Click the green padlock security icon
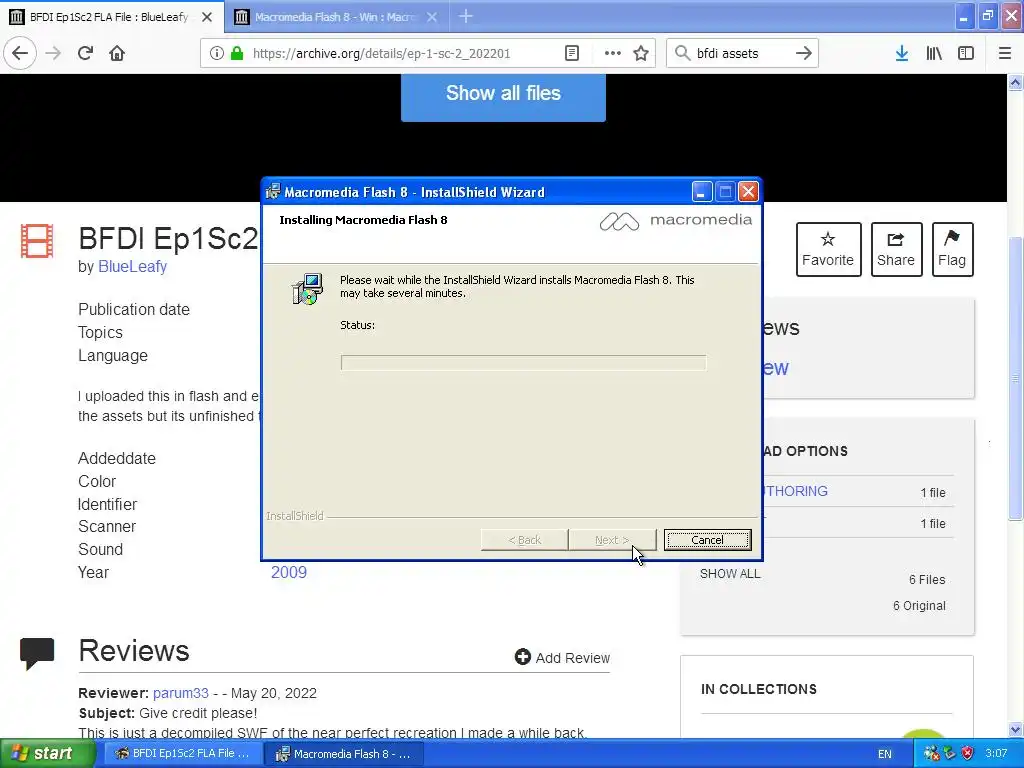This screenshot has height=768, width=1024. pyautogui.click(x=237, y=53)
